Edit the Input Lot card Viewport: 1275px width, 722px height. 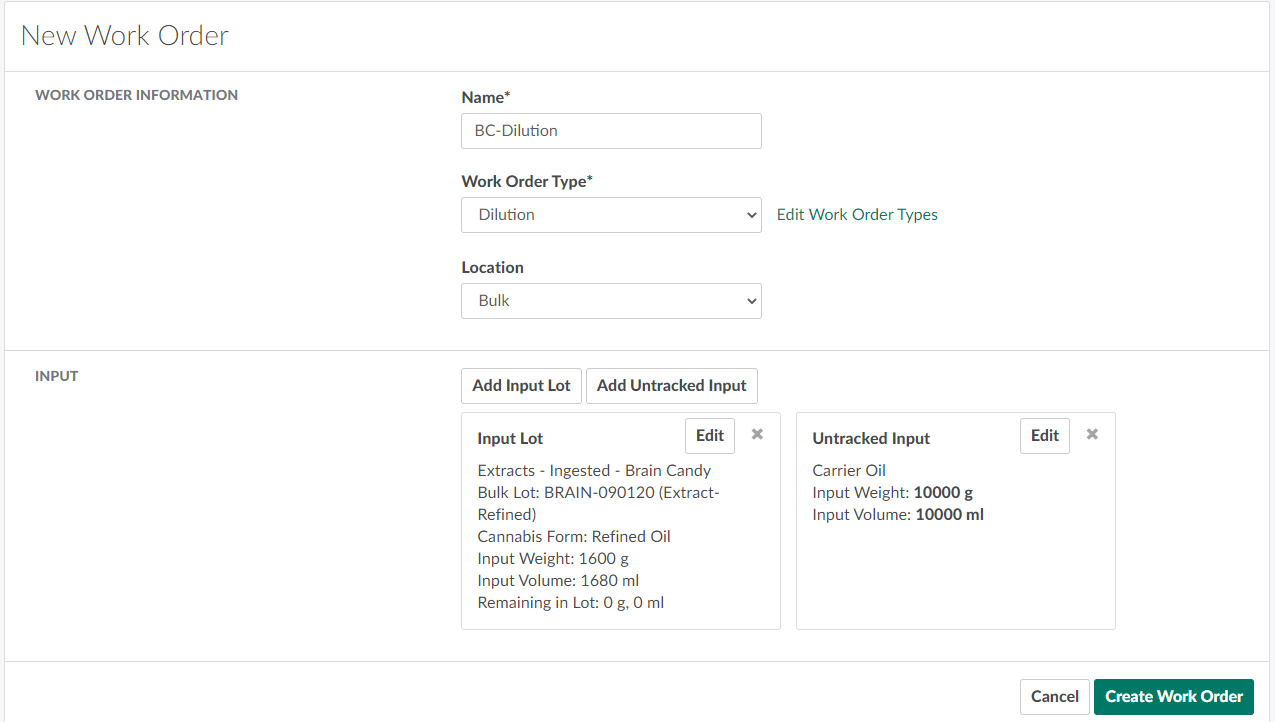[709, 436]
